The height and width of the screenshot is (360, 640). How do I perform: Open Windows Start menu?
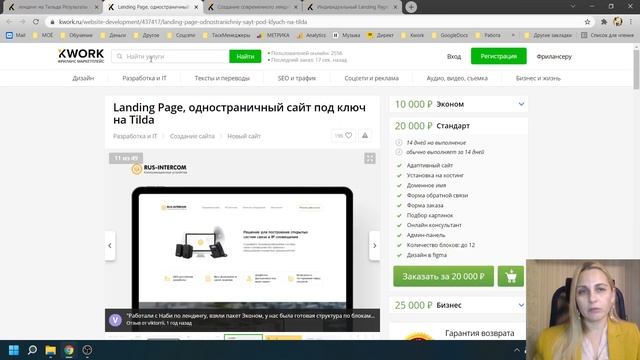(x=14, y=350)
